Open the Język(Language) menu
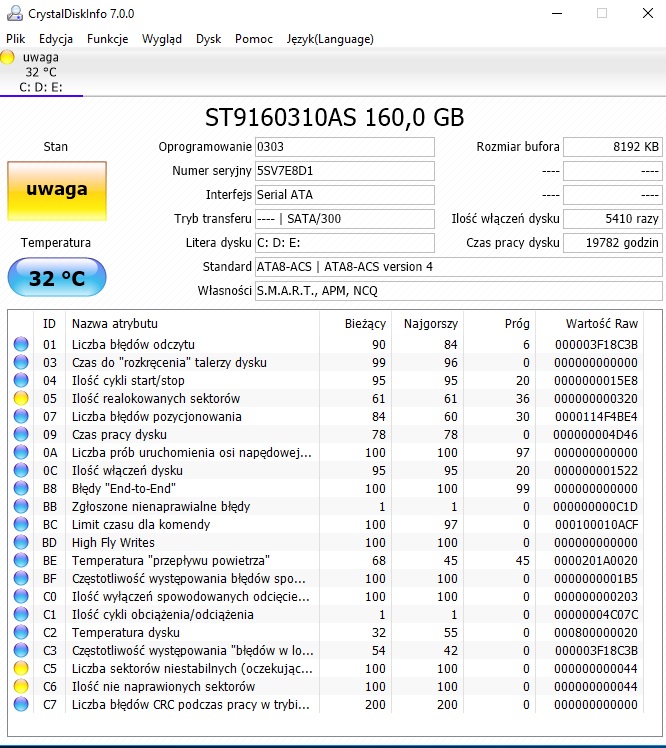Viewport: 666px width, 748px height. (x=330, y=39)
